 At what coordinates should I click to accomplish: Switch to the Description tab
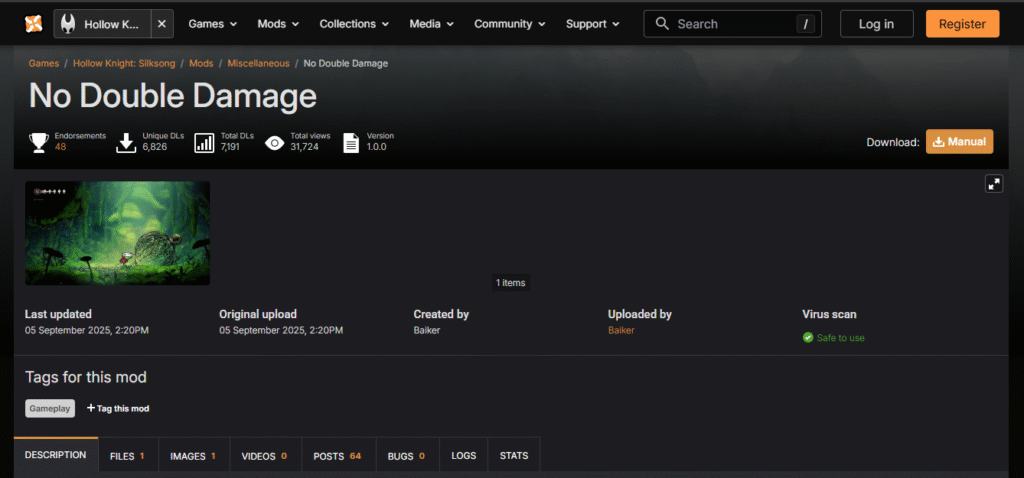(x=56, y=455)
